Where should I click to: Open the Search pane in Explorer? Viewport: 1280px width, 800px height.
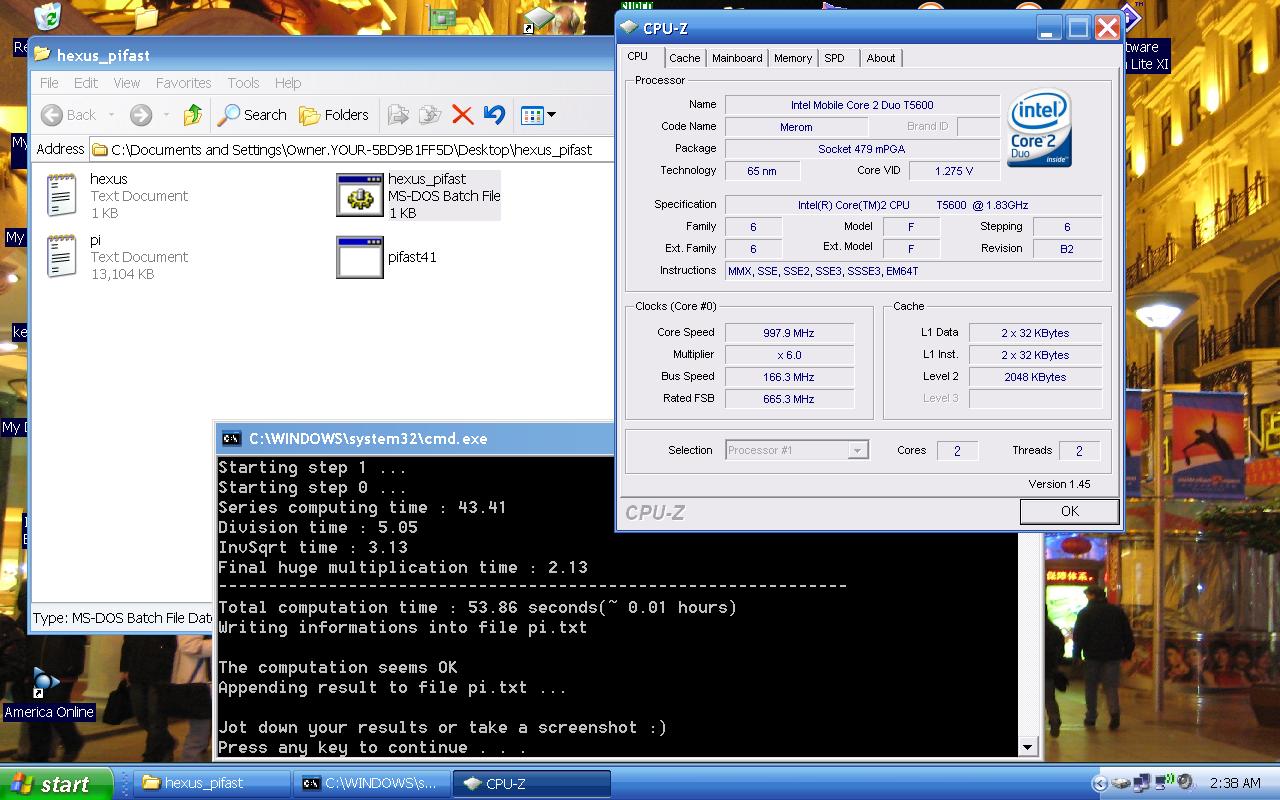(x=253, y=115)
